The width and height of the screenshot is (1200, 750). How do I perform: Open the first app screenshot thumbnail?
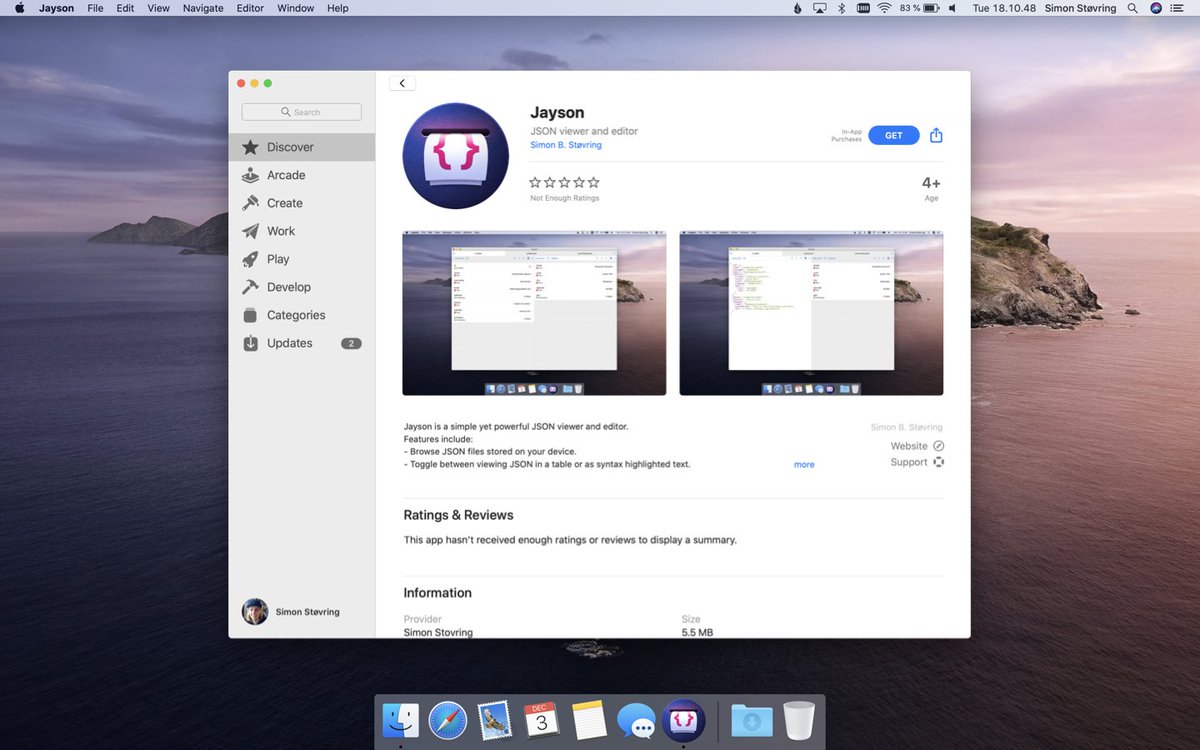coord(534,313)
